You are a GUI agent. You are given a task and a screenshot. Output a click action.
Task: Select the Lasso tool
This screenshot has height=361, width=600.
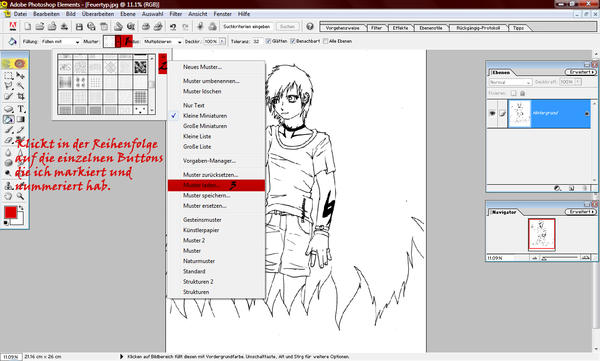[8, 86]
